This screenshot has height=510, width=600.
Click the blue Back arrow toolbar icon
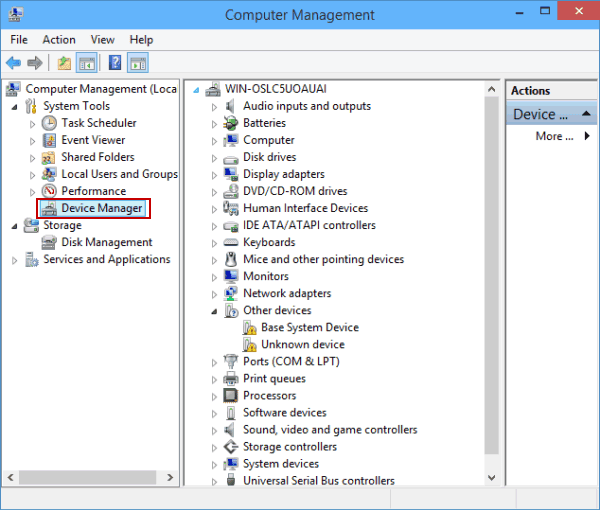tap(14, 63)
